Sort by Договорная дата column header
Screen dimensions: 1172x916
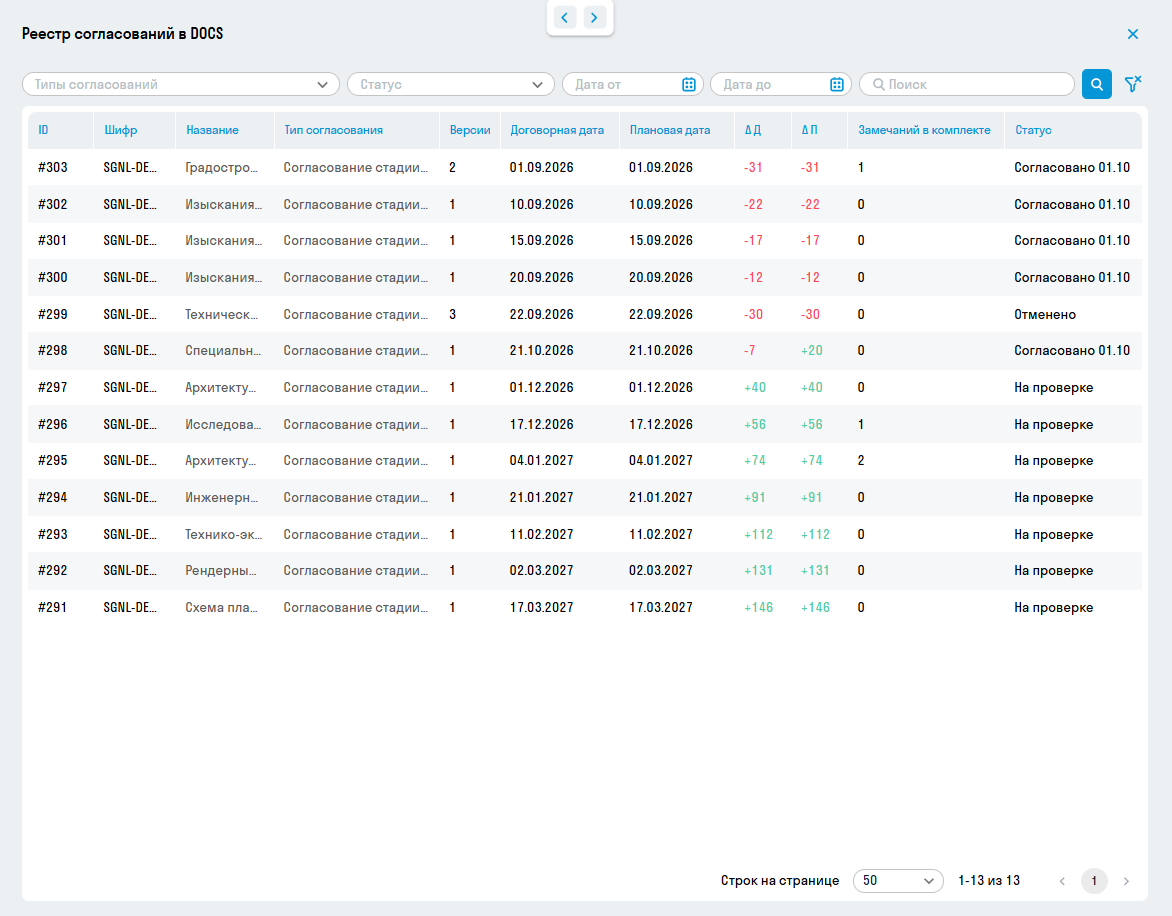click(557, 130)
